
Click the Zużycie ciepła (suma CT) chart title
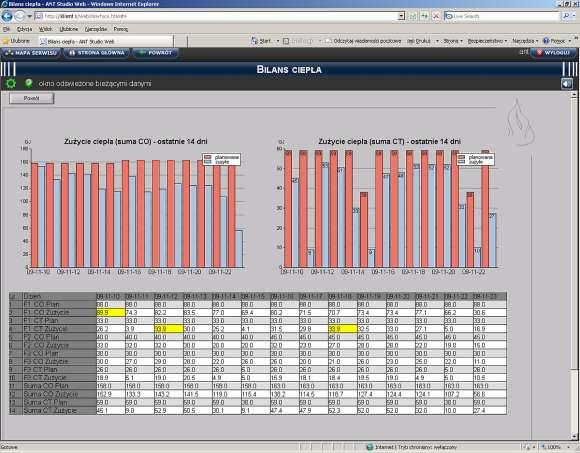390,141
